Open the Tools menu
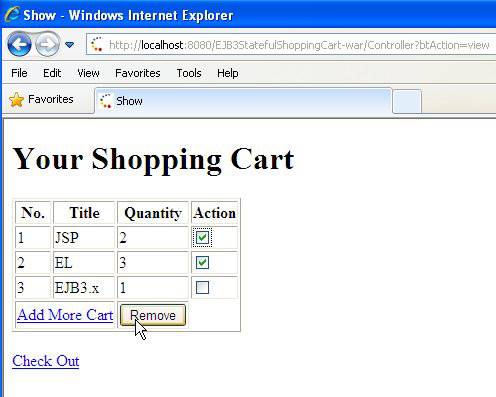Viewport: 496px width, 397px height. (189, 73)
